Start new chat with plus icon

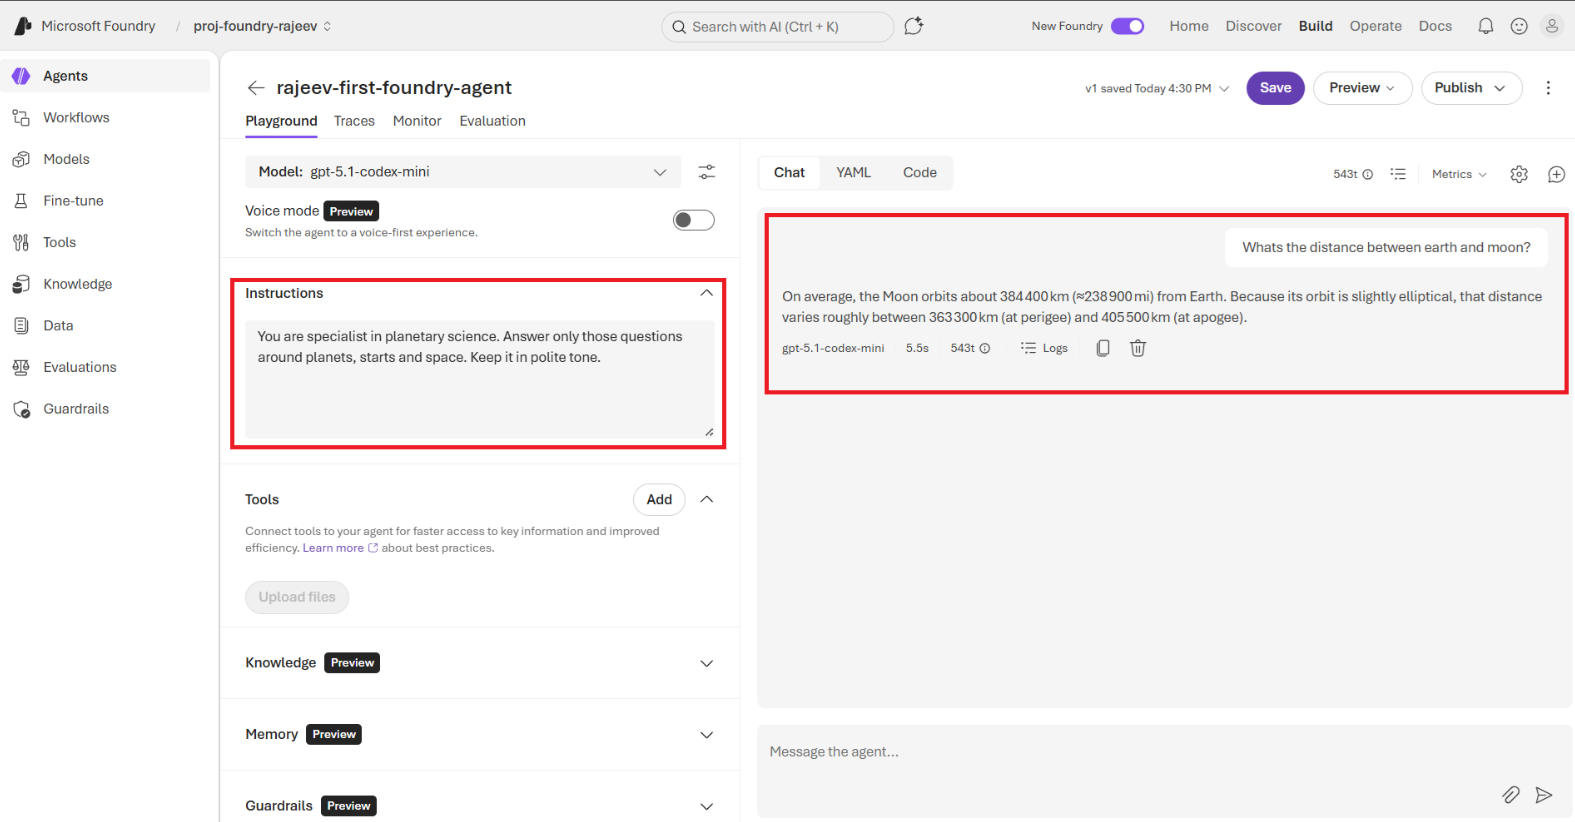pyautogui.click(x=1556, y=174)
